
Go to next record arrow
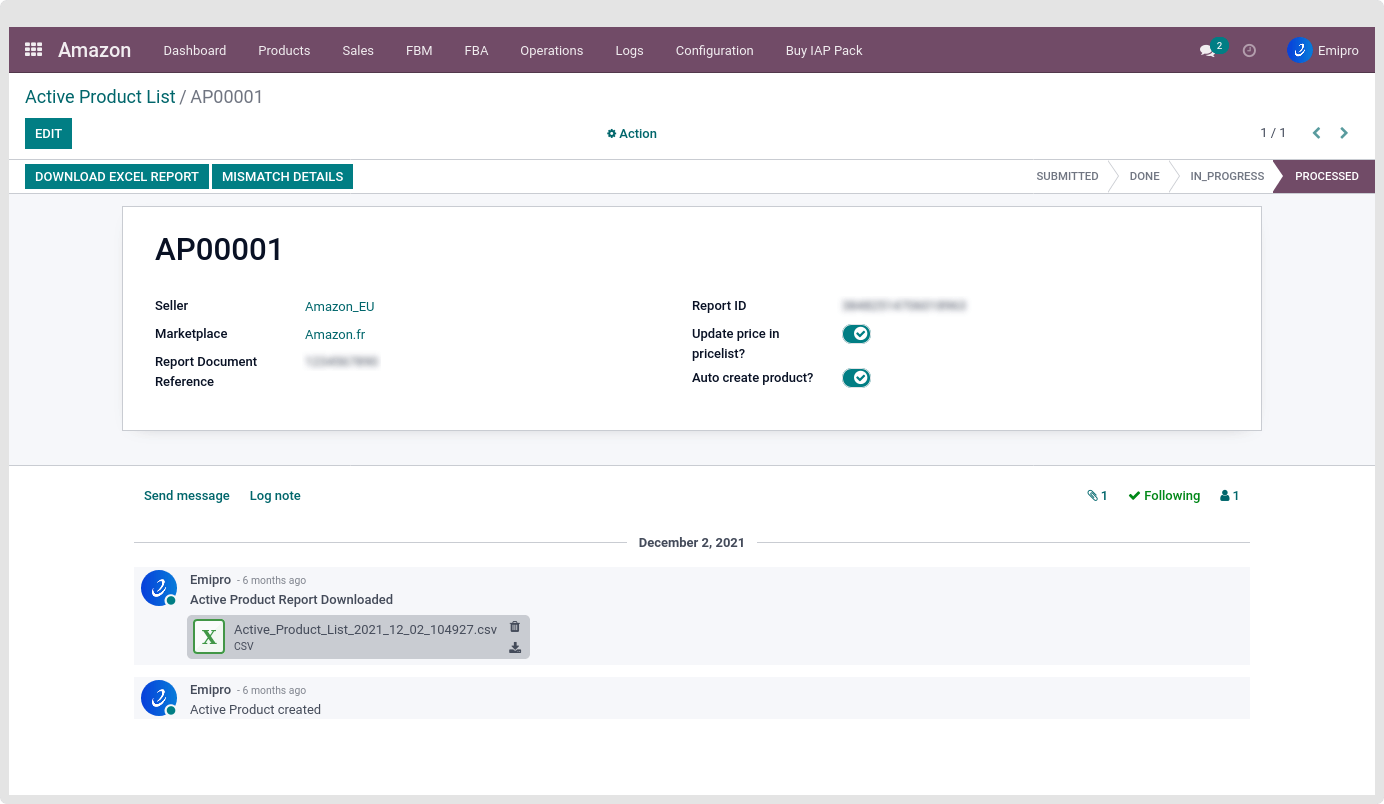click(1344, 133)
